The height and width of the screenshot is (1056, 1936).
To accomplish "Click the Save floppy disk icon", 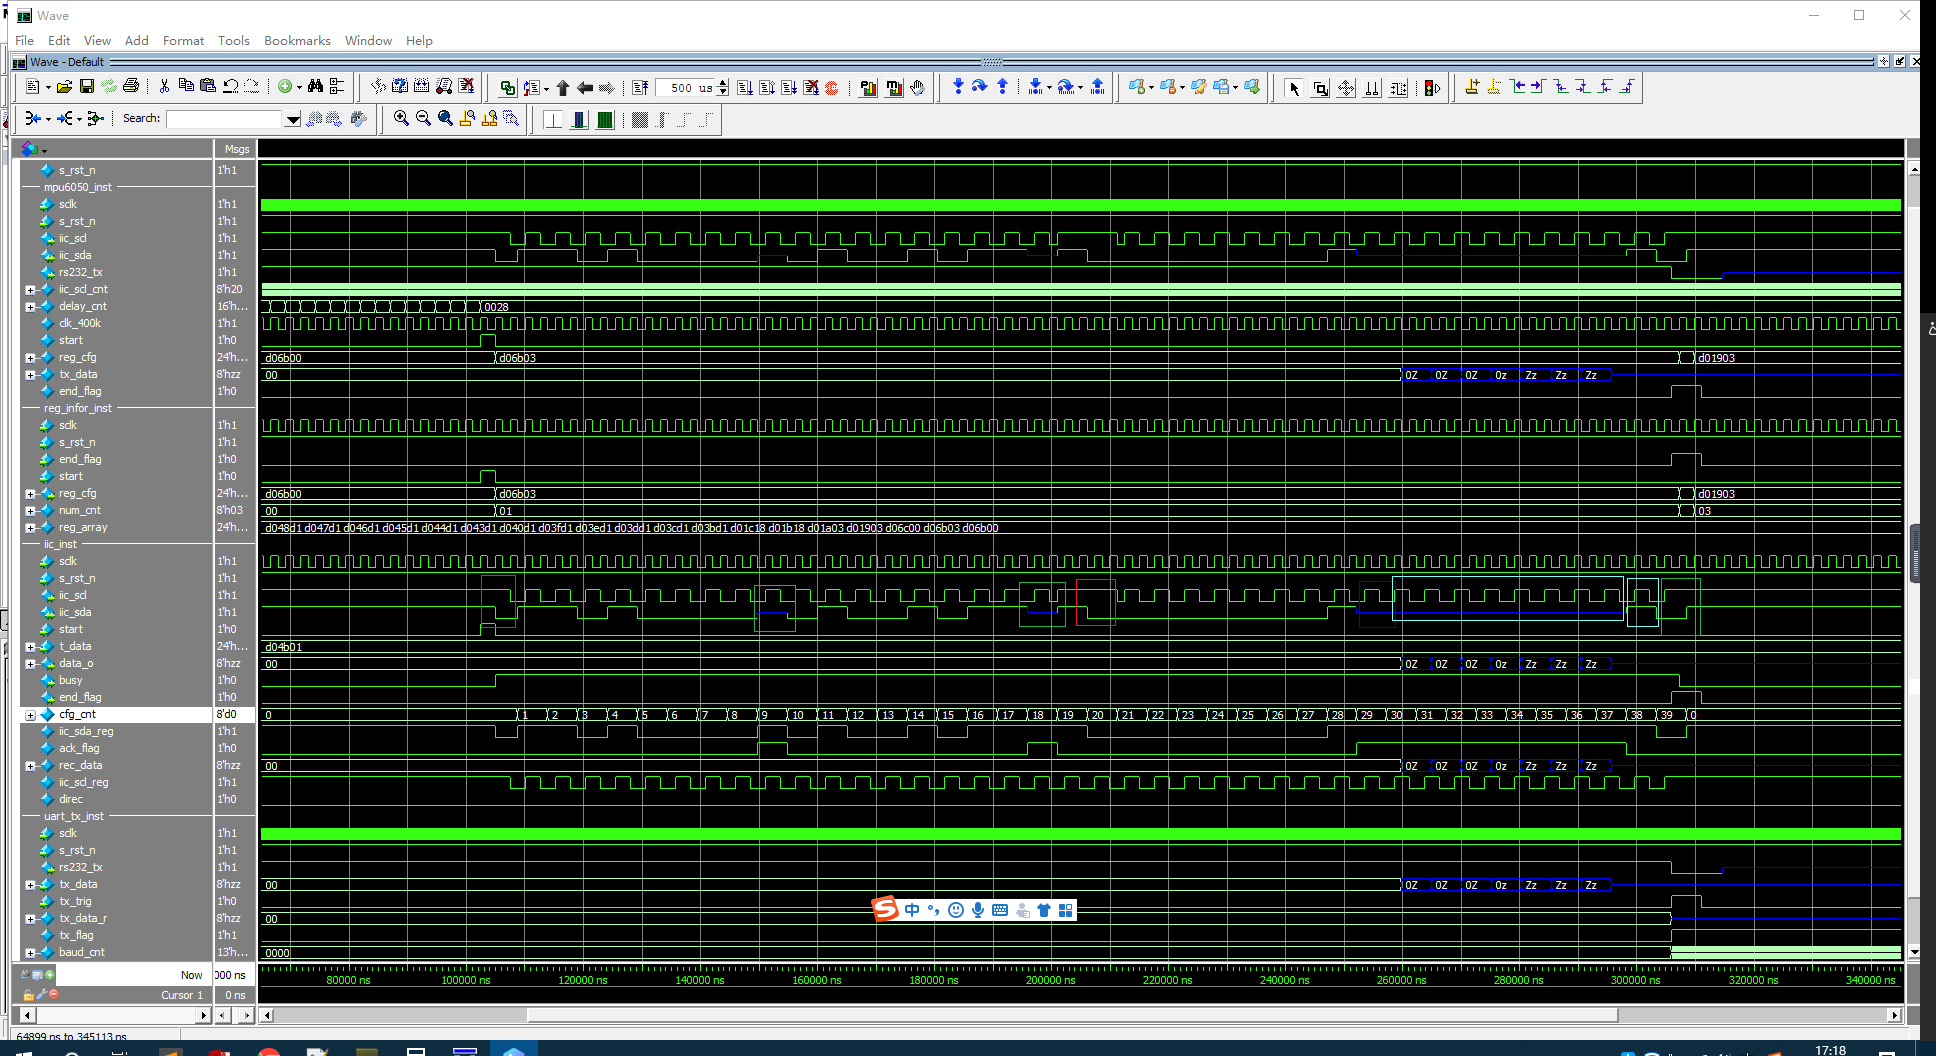I will [x=87, y=87].
